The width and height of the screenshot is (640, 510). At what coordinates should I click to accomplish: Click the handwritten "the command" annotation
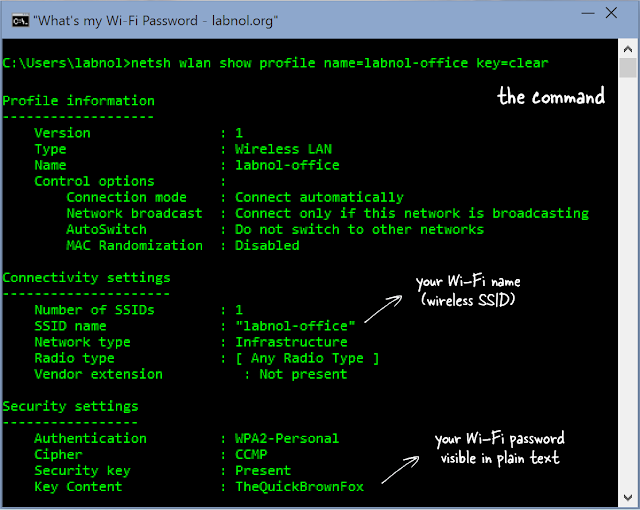tap(551, 97)
